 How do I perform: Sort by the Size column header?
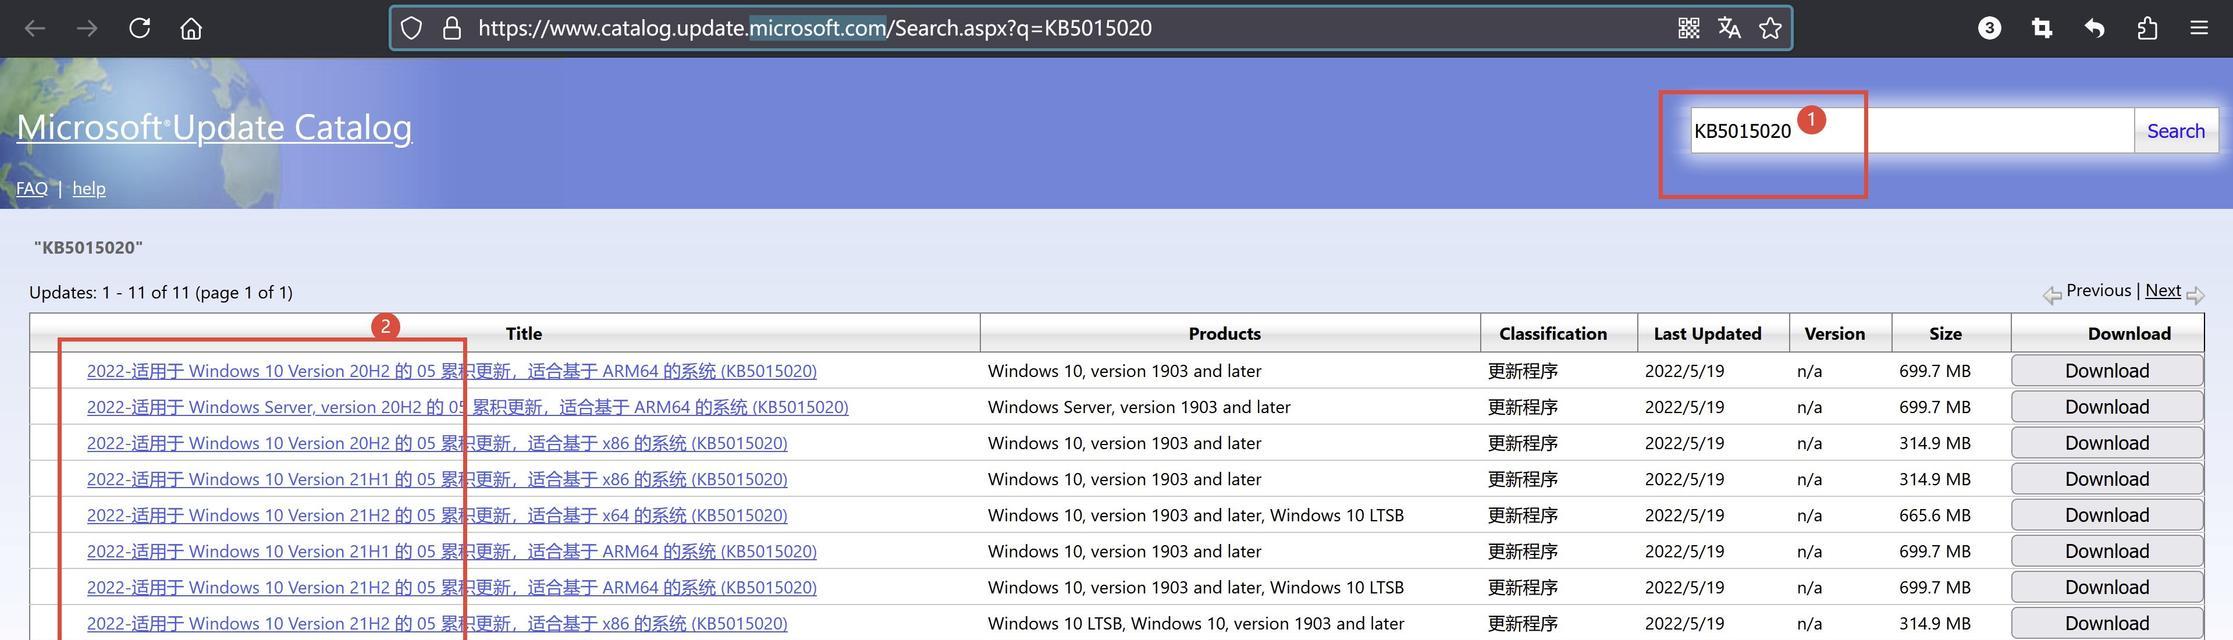point(1945,333)
